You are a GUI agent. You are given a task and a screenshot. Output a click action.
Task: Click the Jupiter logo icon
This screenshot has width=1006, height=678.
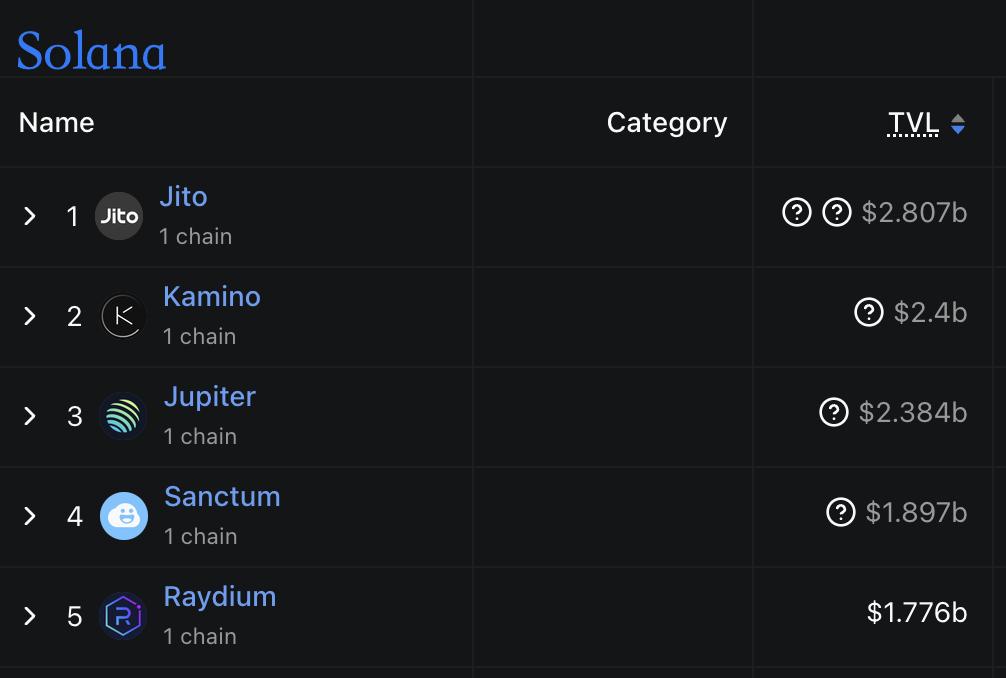(x=123, y=416)
